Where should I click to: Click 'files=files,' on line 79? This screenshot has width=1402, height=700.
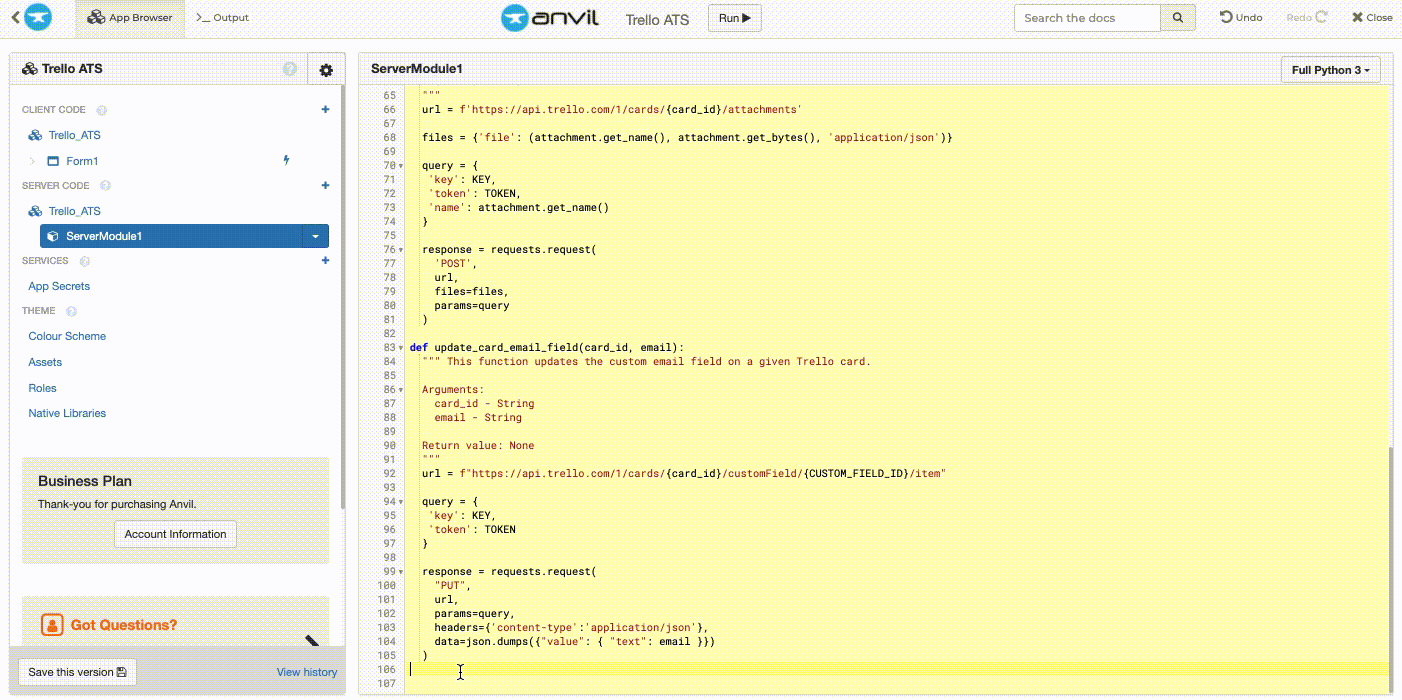(471, 292)
